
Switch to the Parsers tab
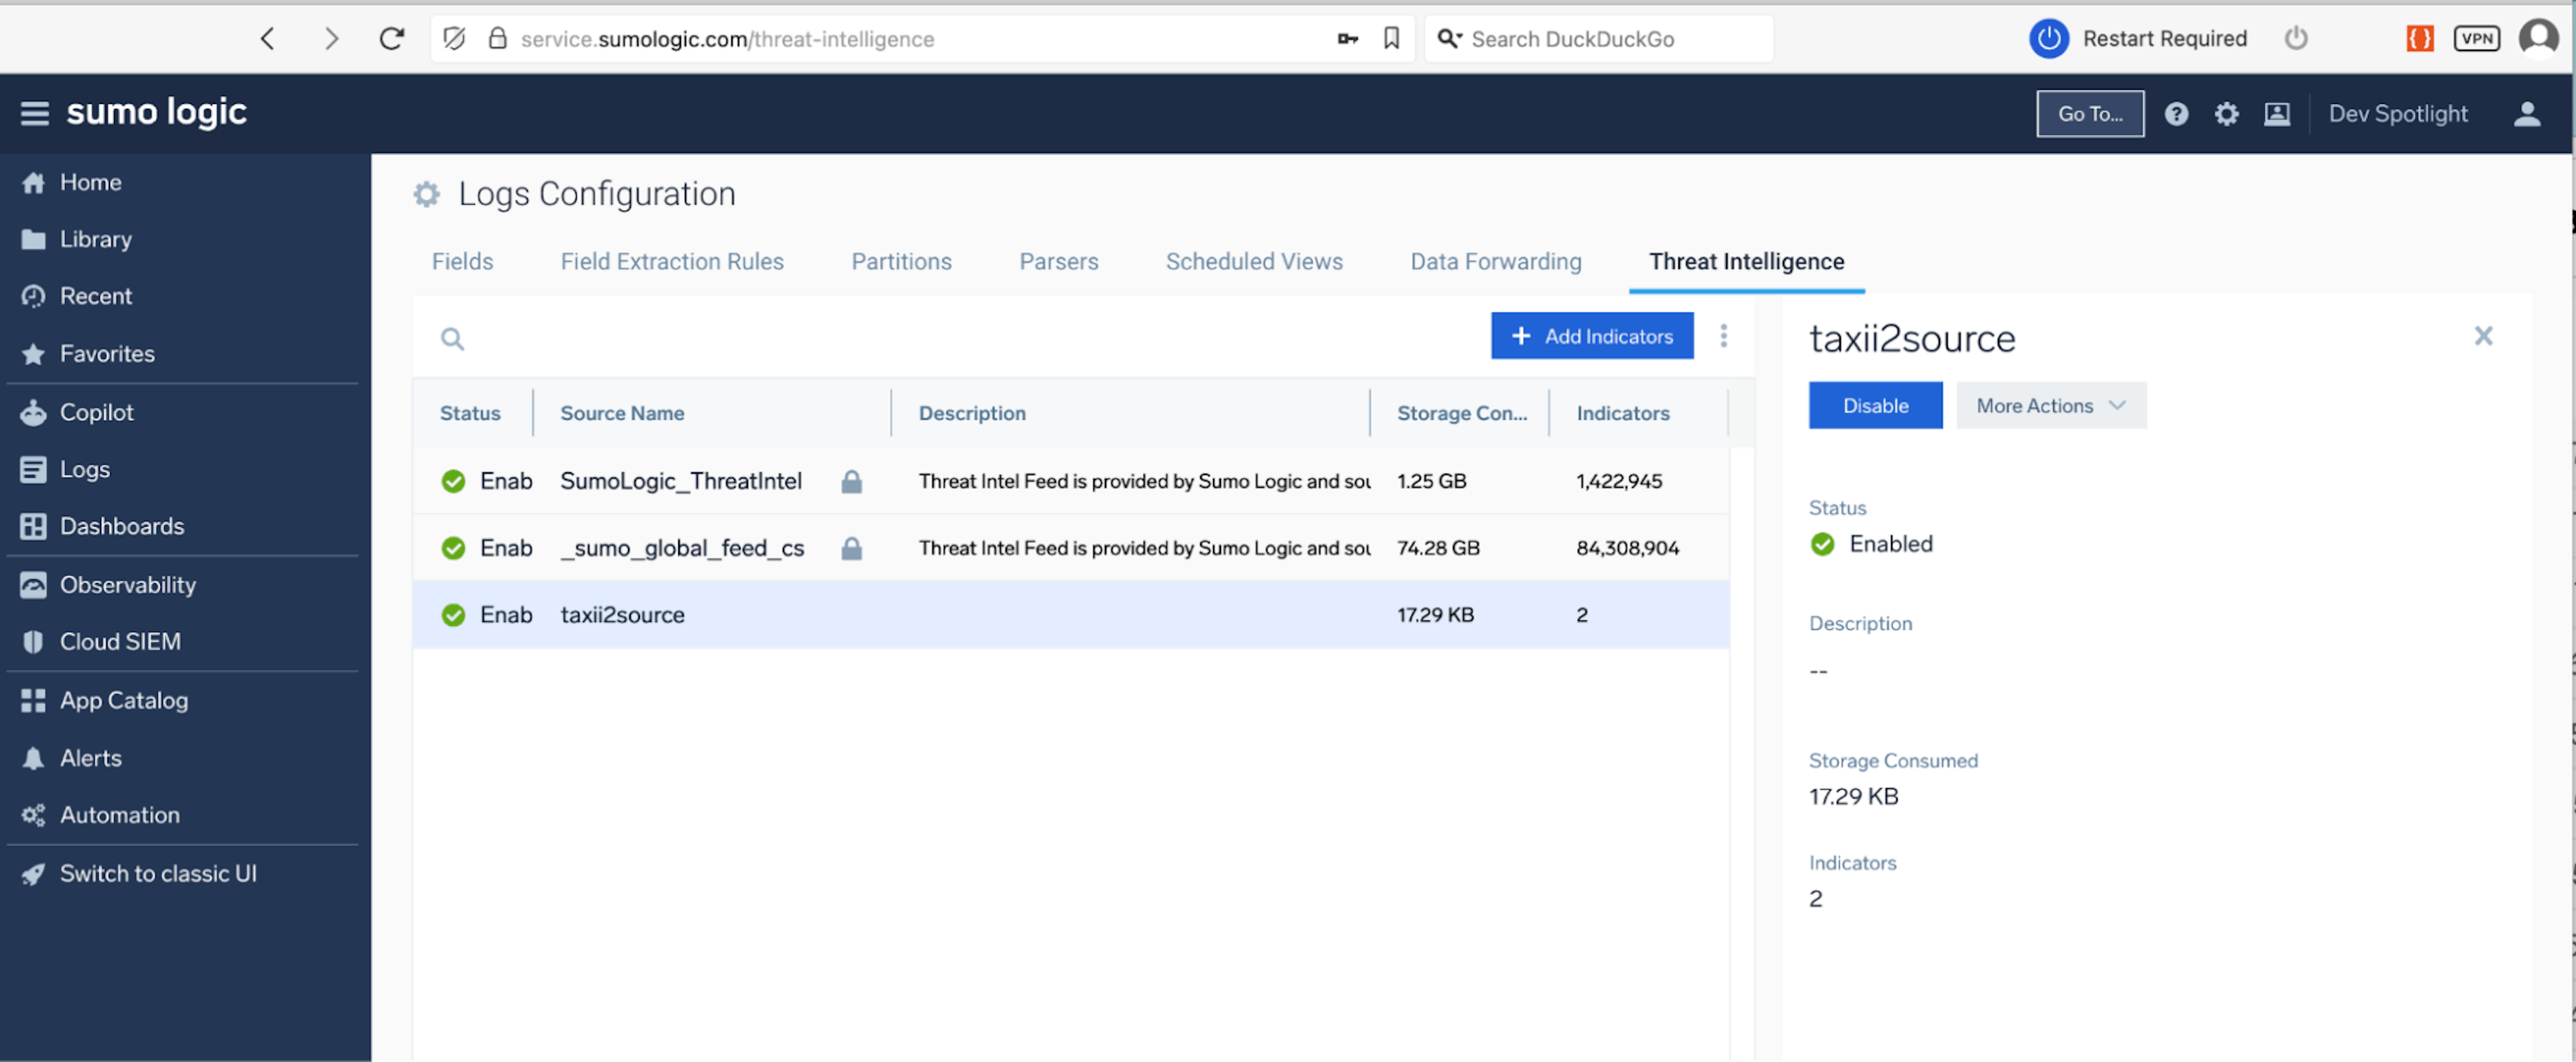click(1058, 262)
